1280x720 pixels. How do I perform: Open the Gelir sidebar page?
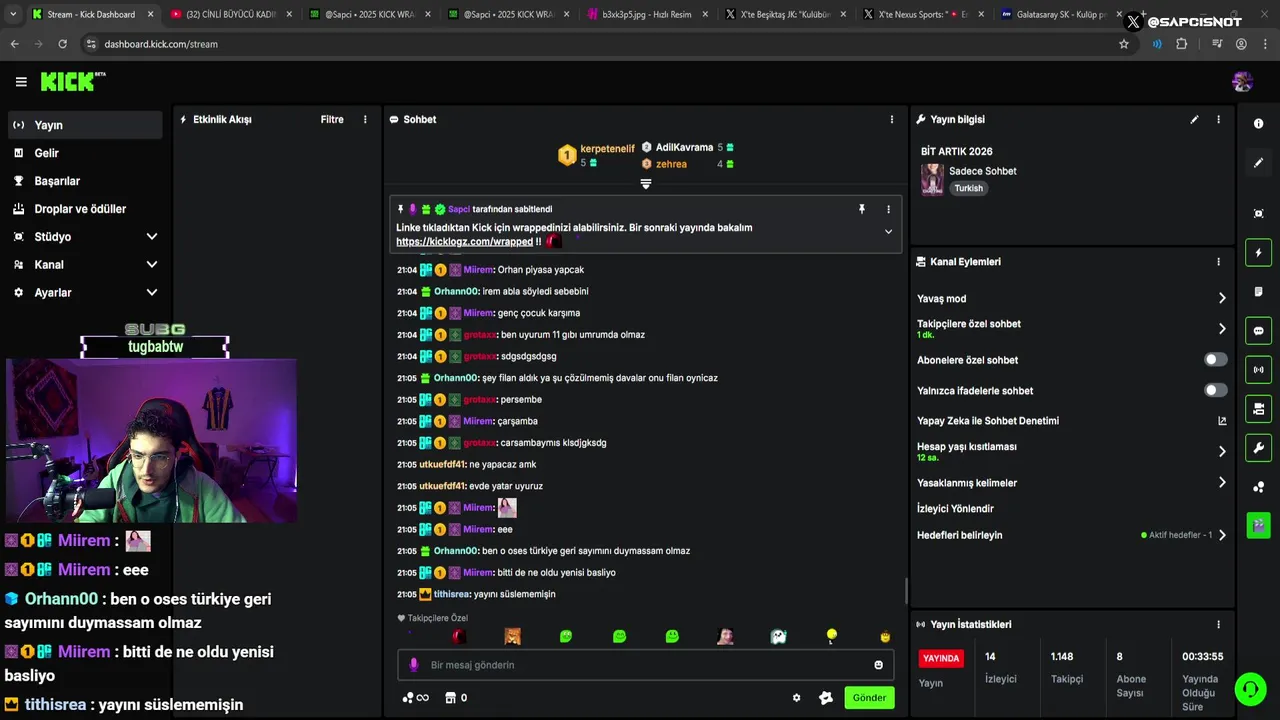click(x=85, y=153)
